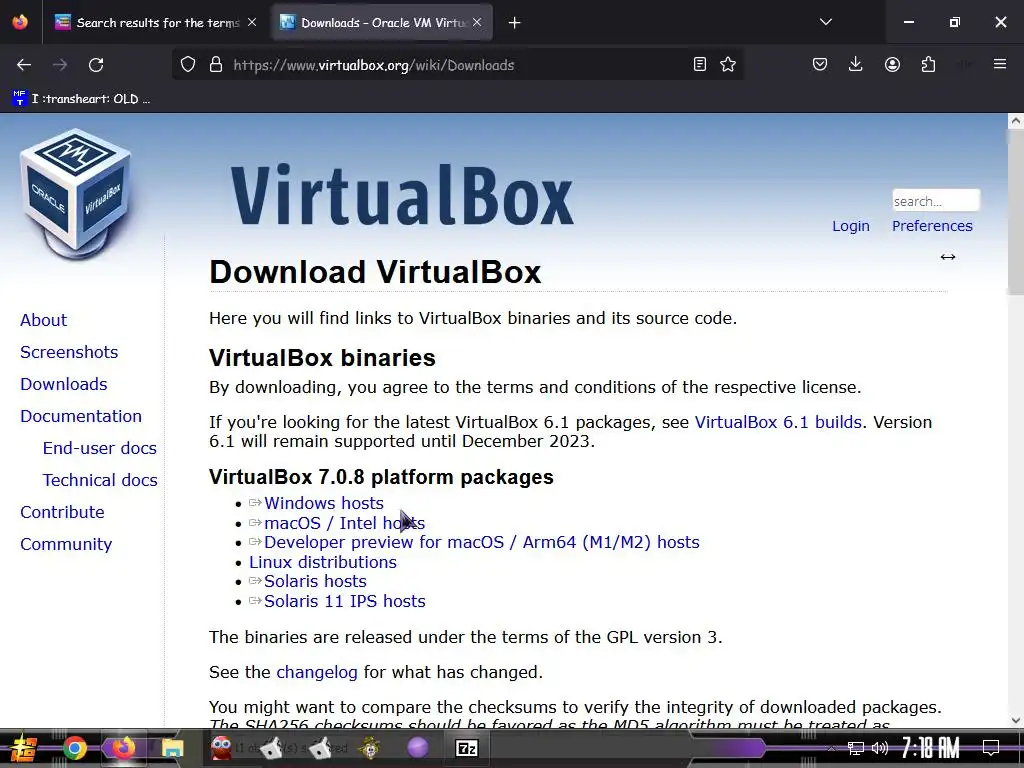Open the notification center icon
1024x768 pixels.
[991, 748]
